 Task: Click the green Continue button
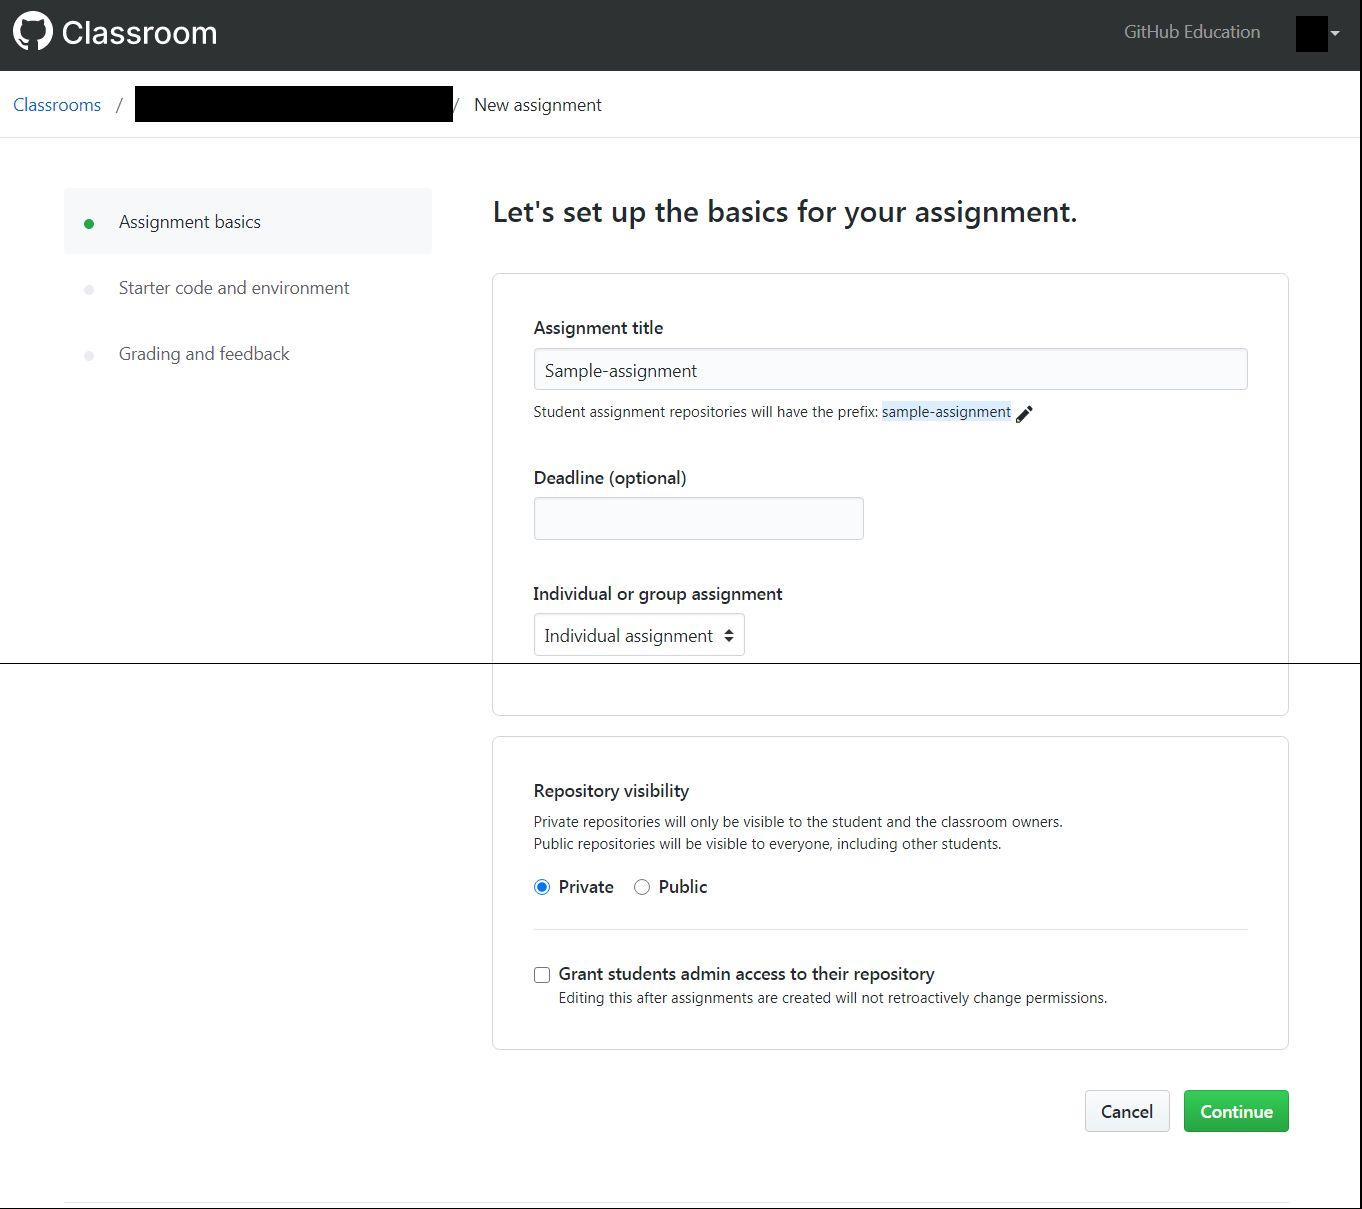(x=1236, y=1111)
